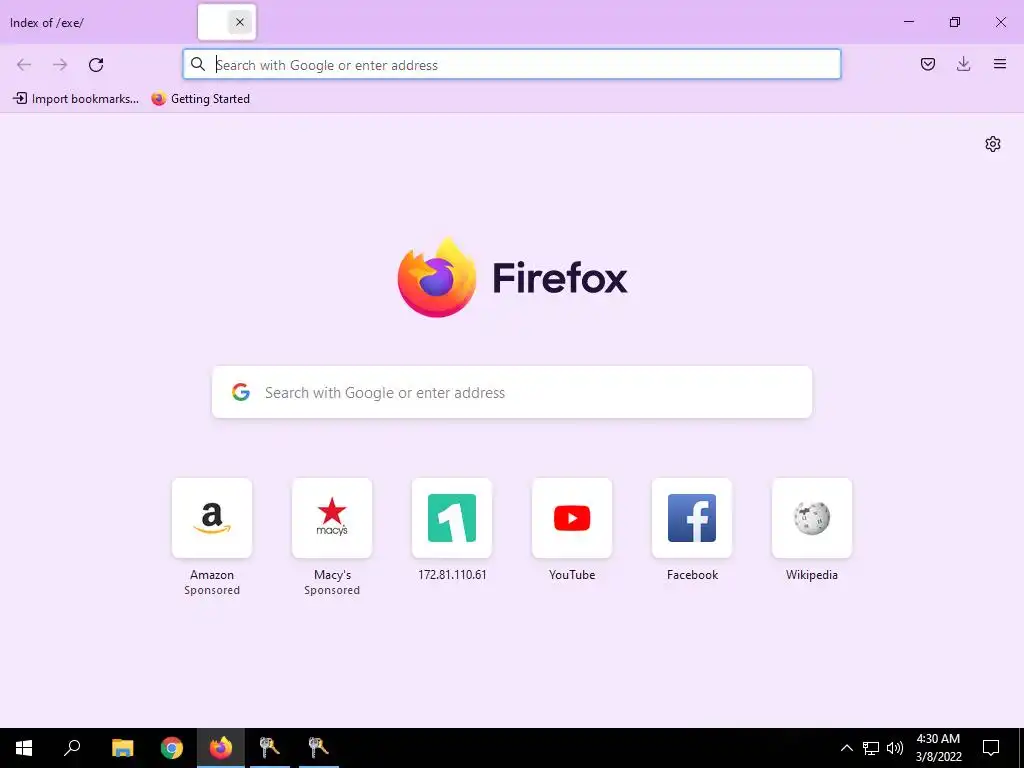This screenshot has height=768, width=1024.
Task: Open the volume control tray icon
Action: (x=895, y=748)
